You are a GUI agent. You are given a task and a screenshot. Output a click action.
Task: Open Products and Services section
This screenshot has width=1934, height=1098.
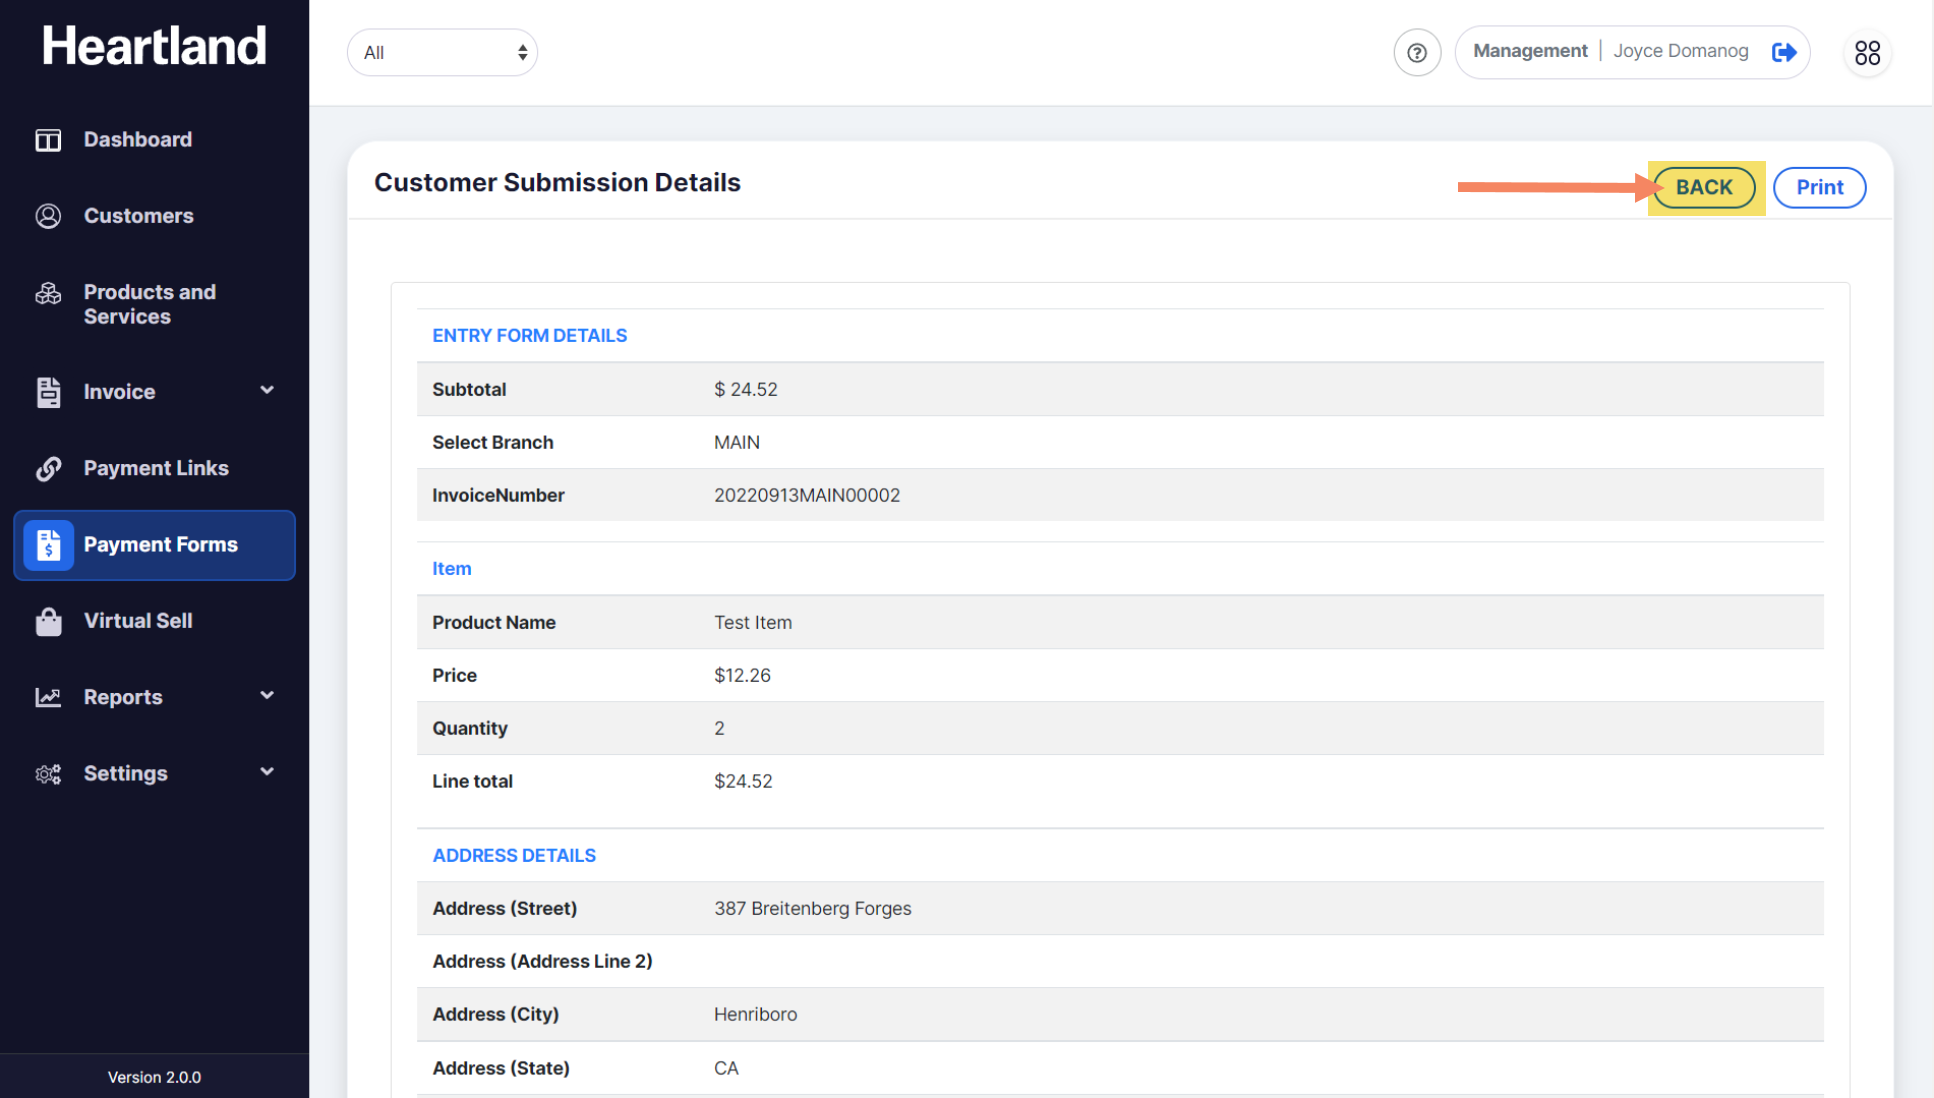coord(150,304)
